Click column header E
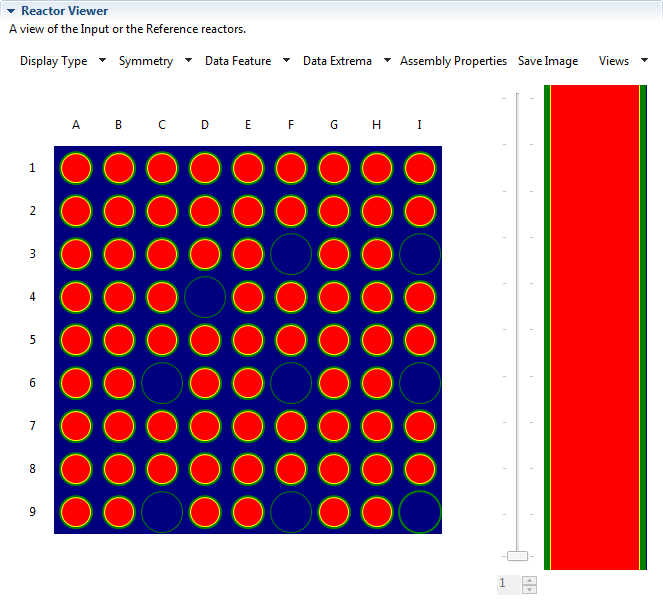 click(248, 125)
